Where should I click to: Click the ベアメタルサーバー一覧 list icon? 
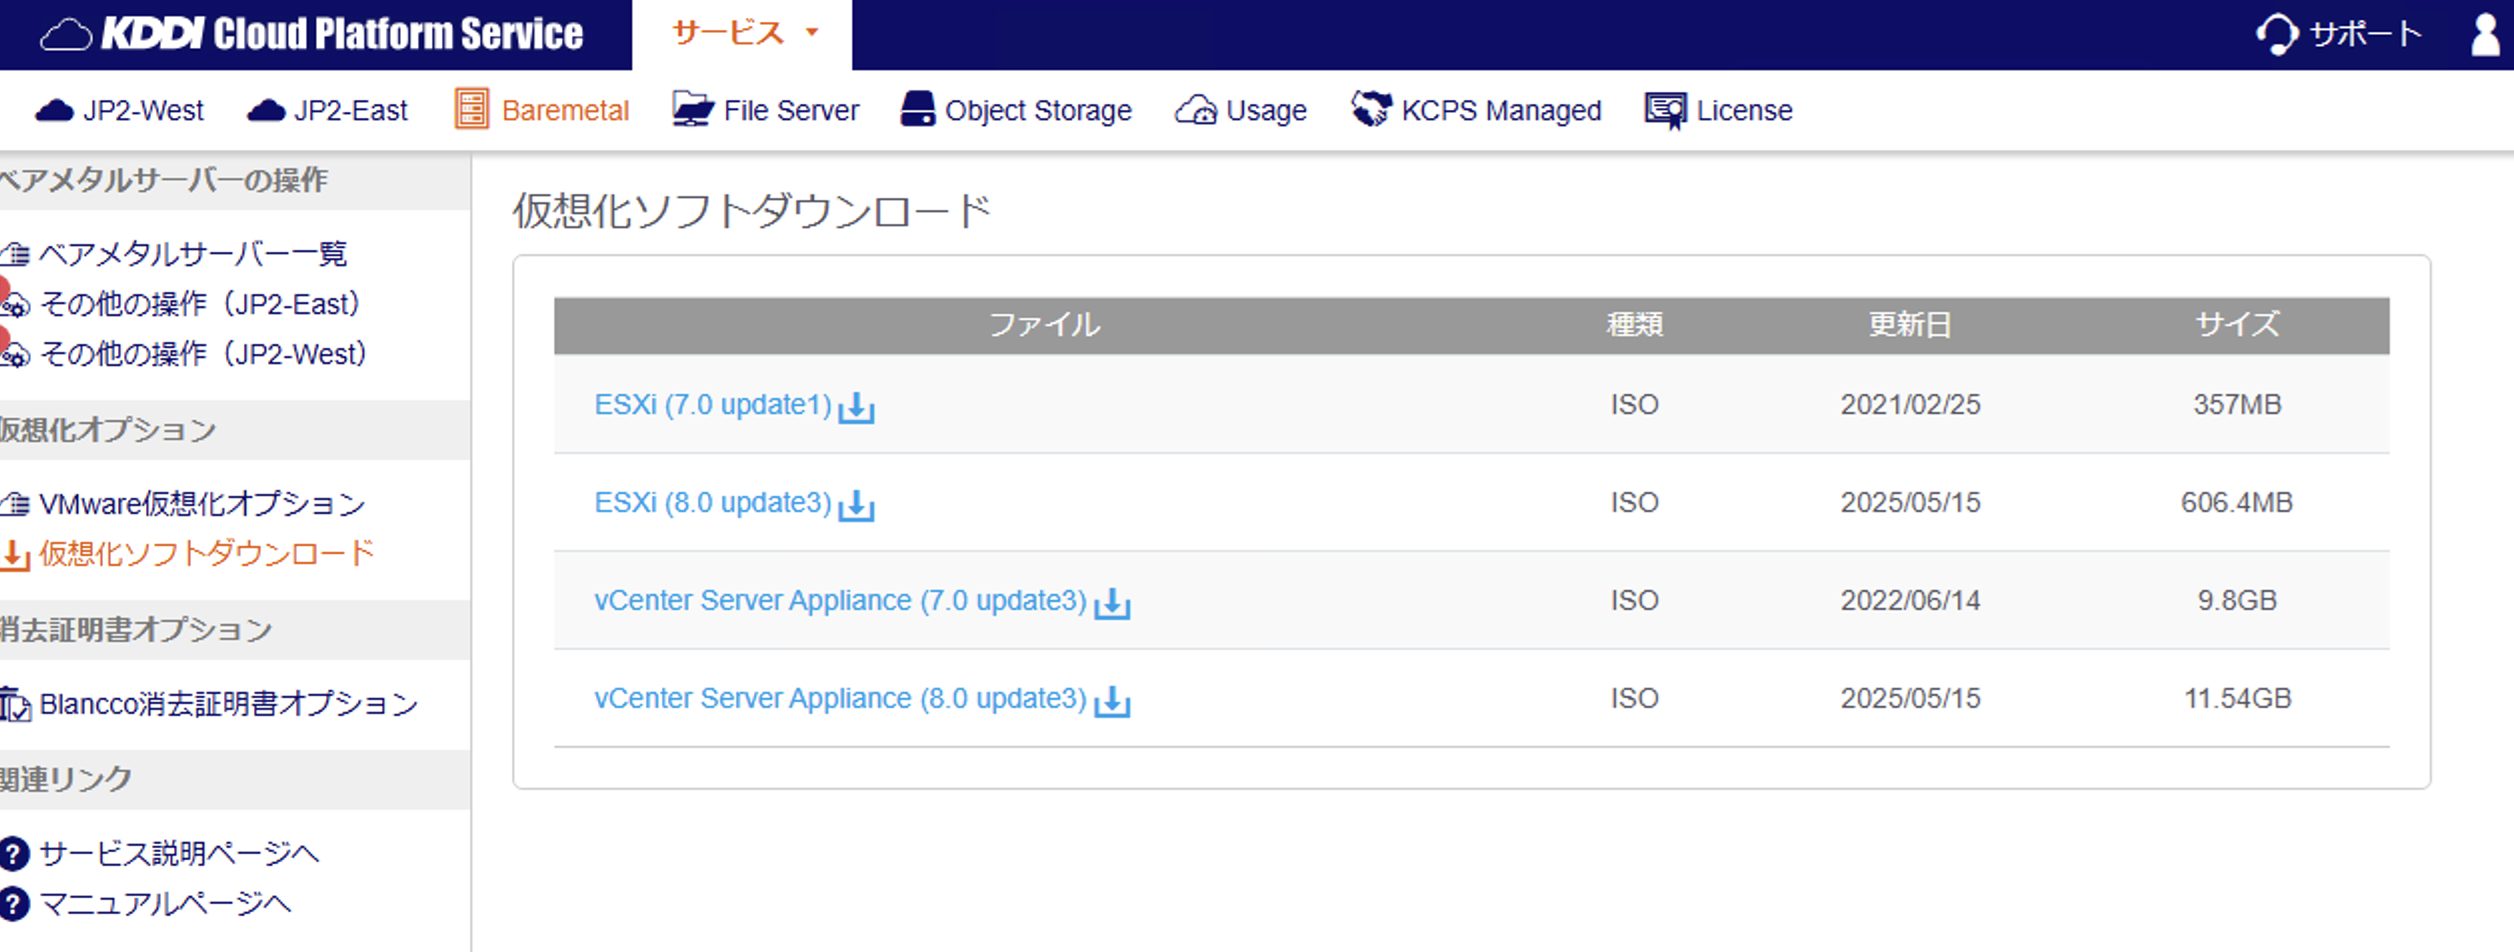pos(15,254)
